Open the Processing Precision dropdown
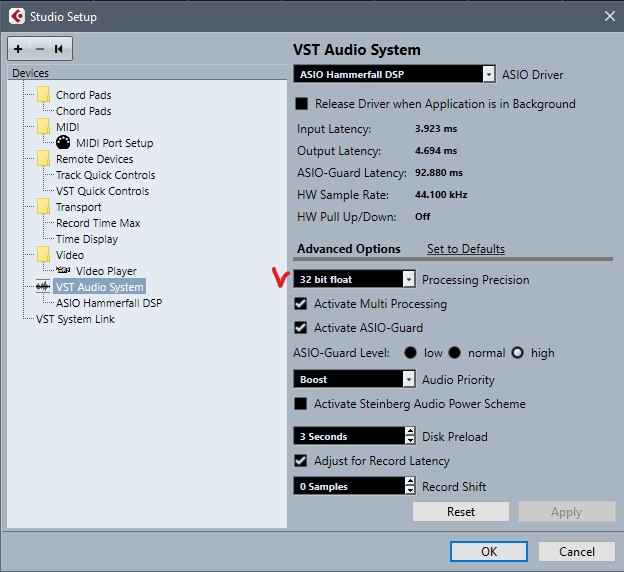Image resolution: width=624 pixels, height=572 pixels. click(x=409, y=279)
